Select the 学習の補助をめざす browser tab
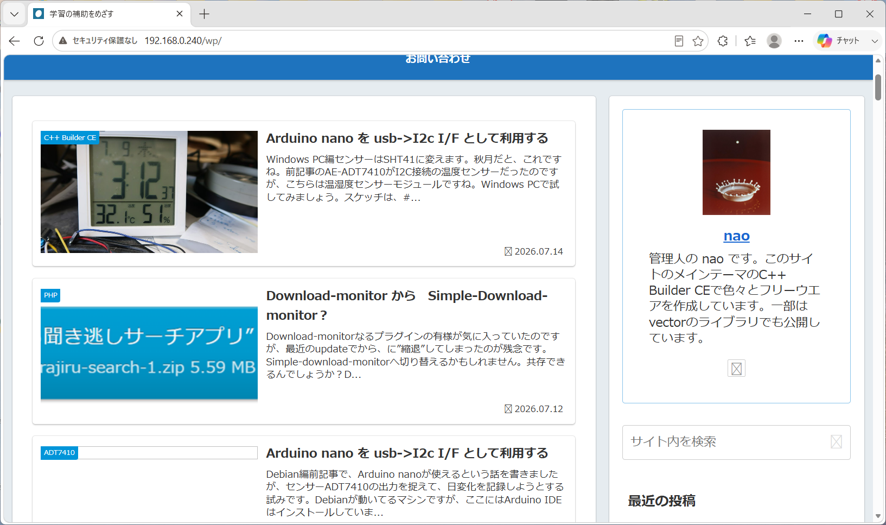Viewport: 886px width, 525px height. 110,14
